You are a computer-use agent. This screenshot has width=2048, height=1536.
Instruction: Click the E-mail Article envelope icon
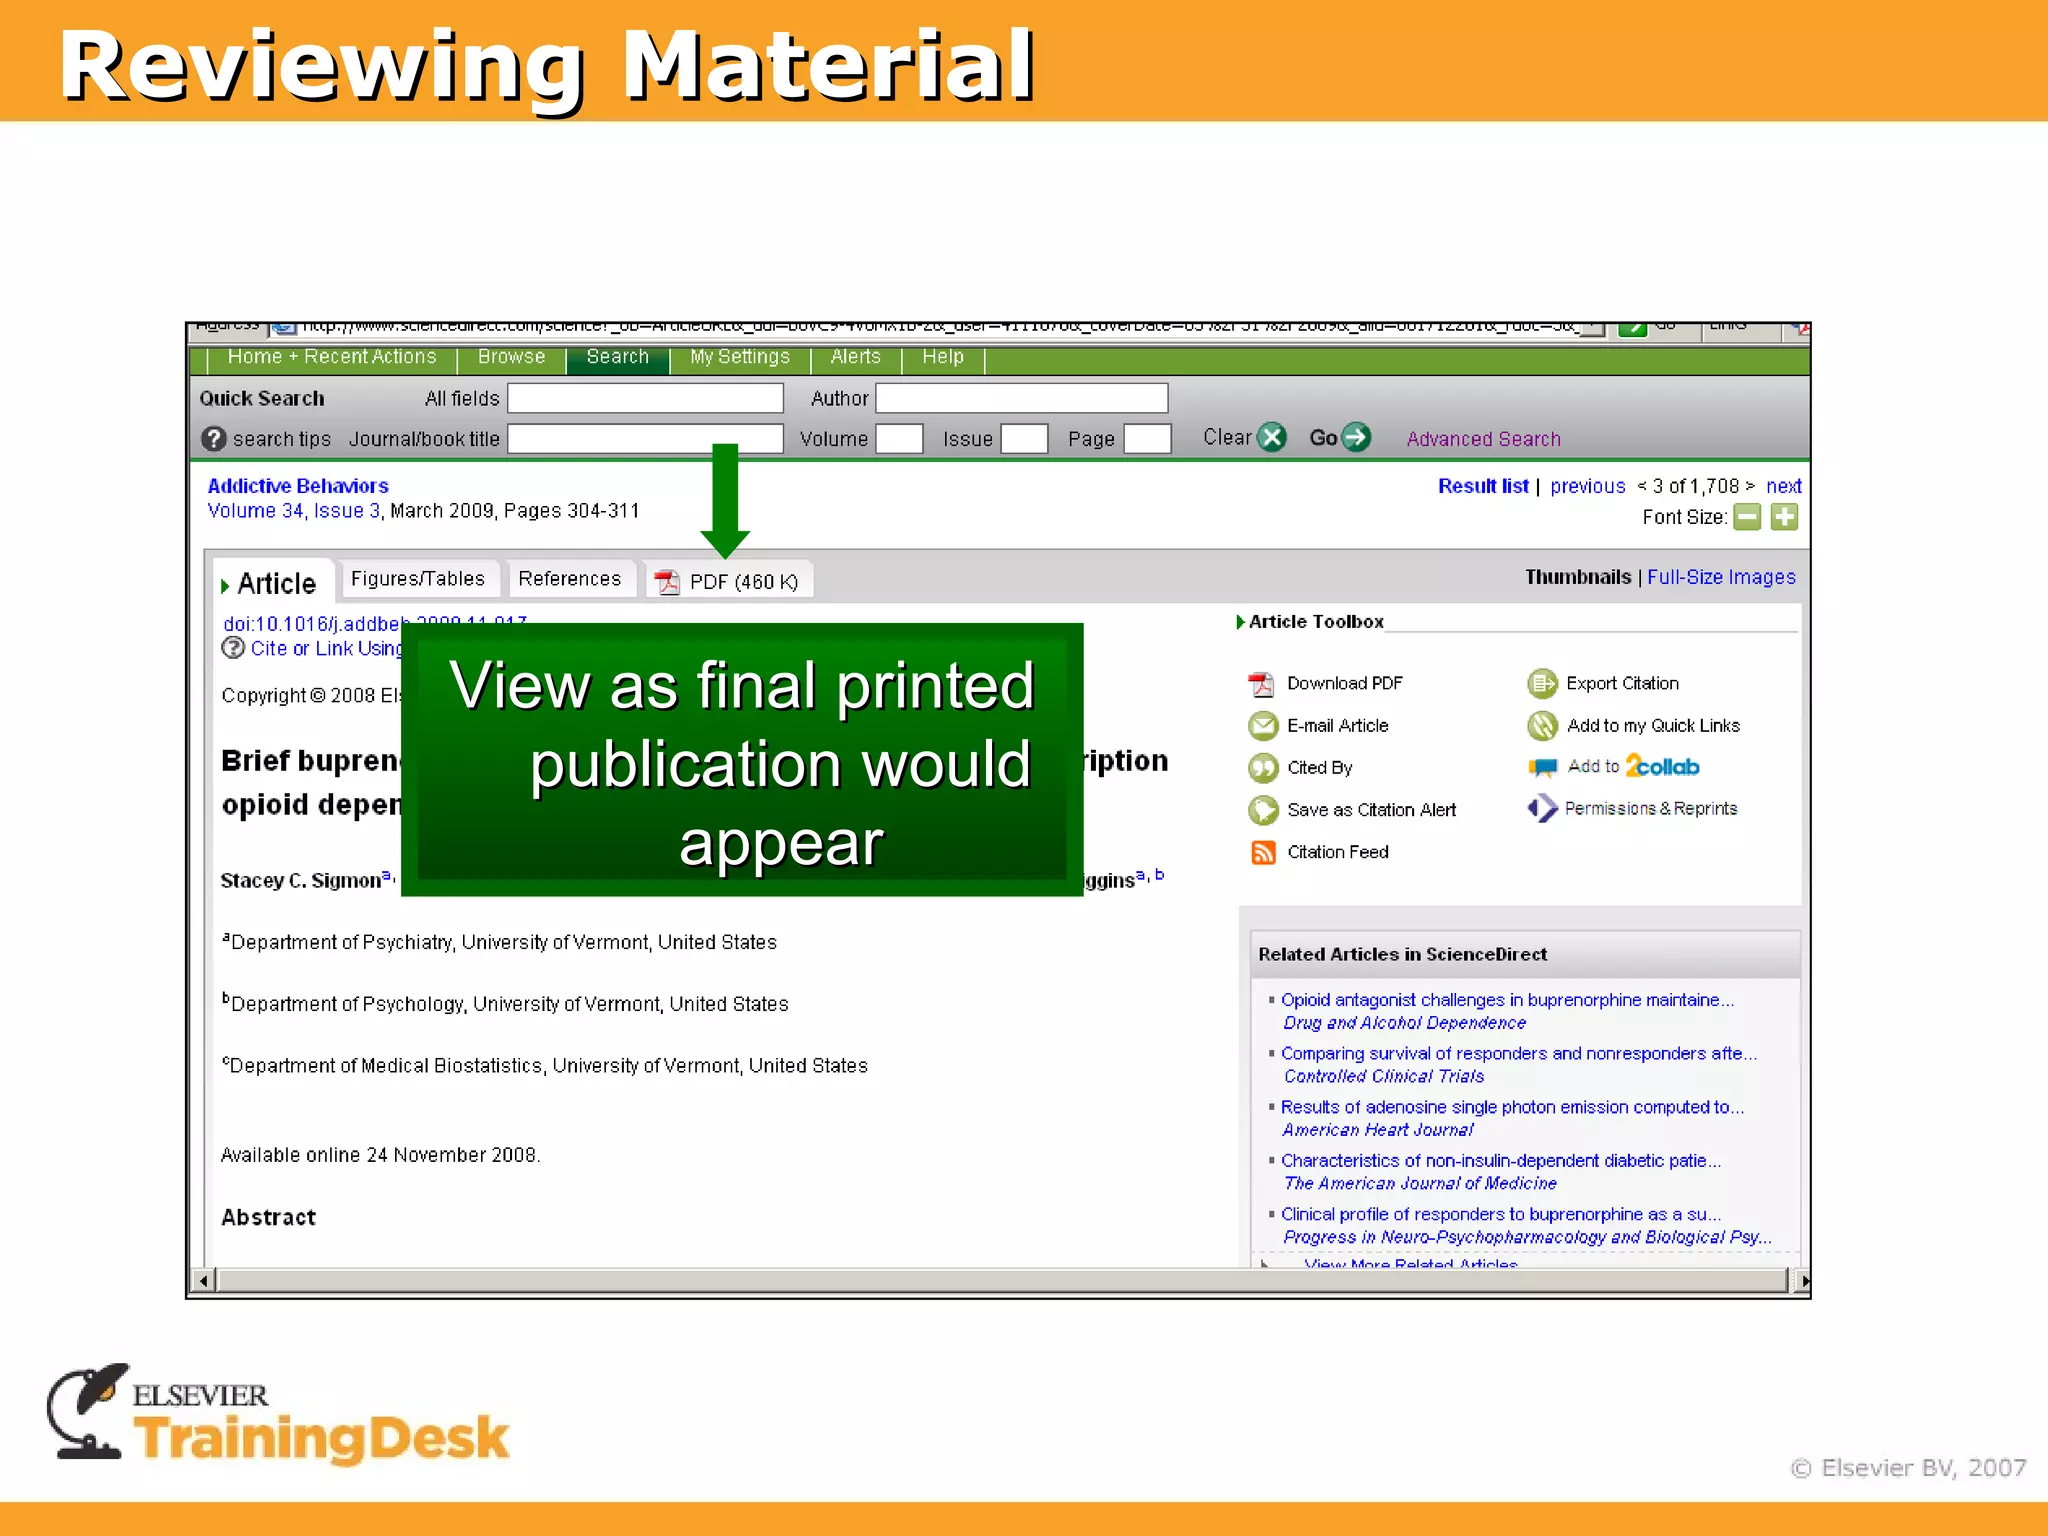tap(1263, 726)
